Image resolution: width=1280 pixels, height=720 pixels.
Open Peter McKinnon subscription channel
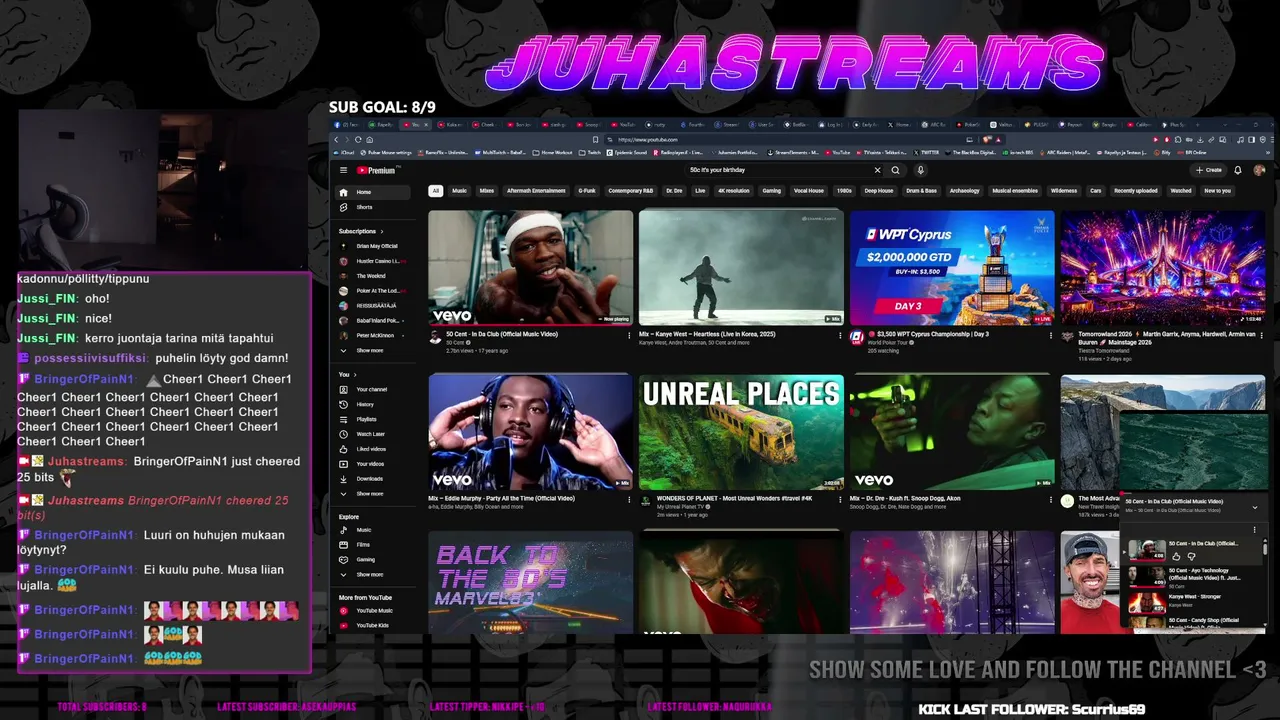(372, 335)
